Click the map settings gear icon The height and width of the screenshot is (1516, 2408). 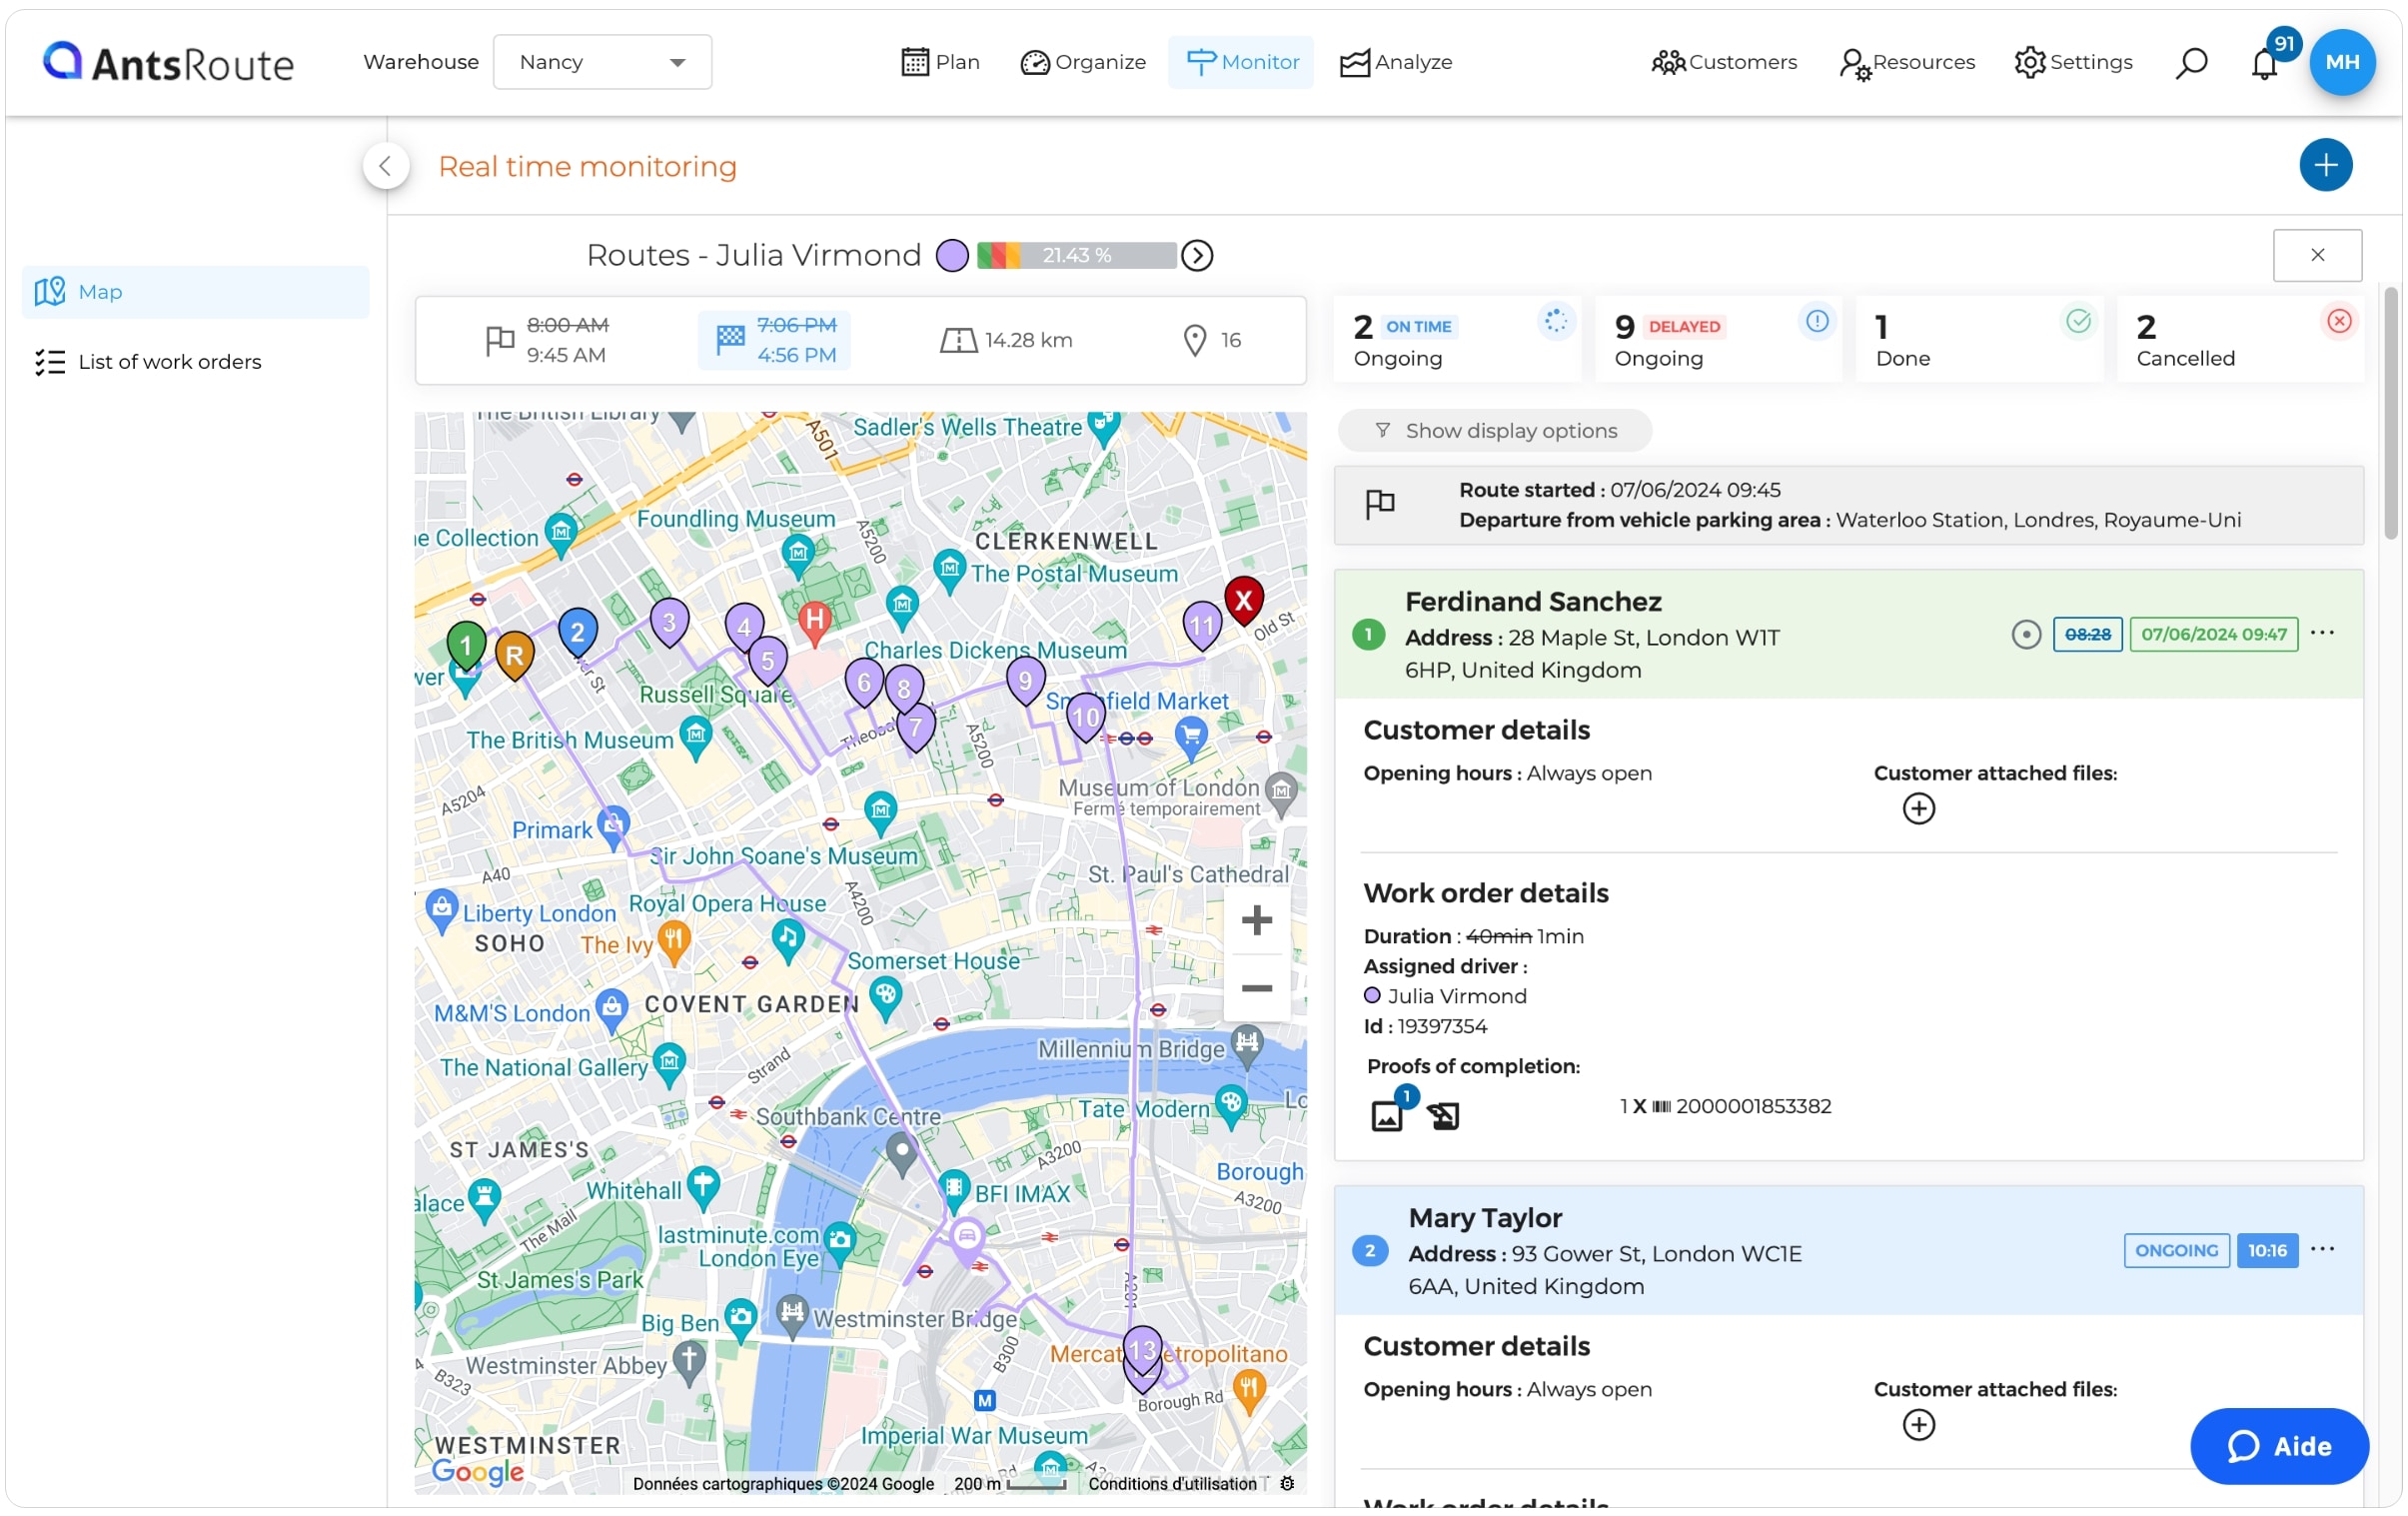1287,1483
